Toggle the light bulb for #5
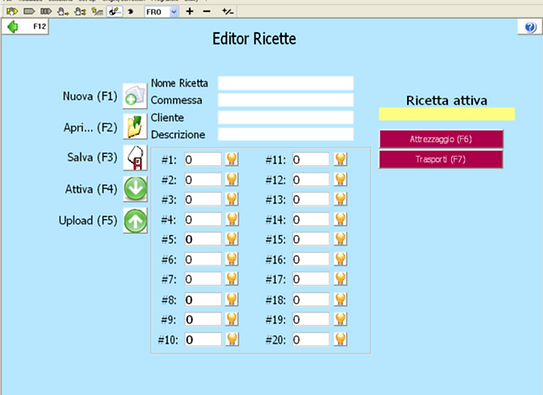Image resolution: width=543 pixels, height=395 pixels. [232, 239]
